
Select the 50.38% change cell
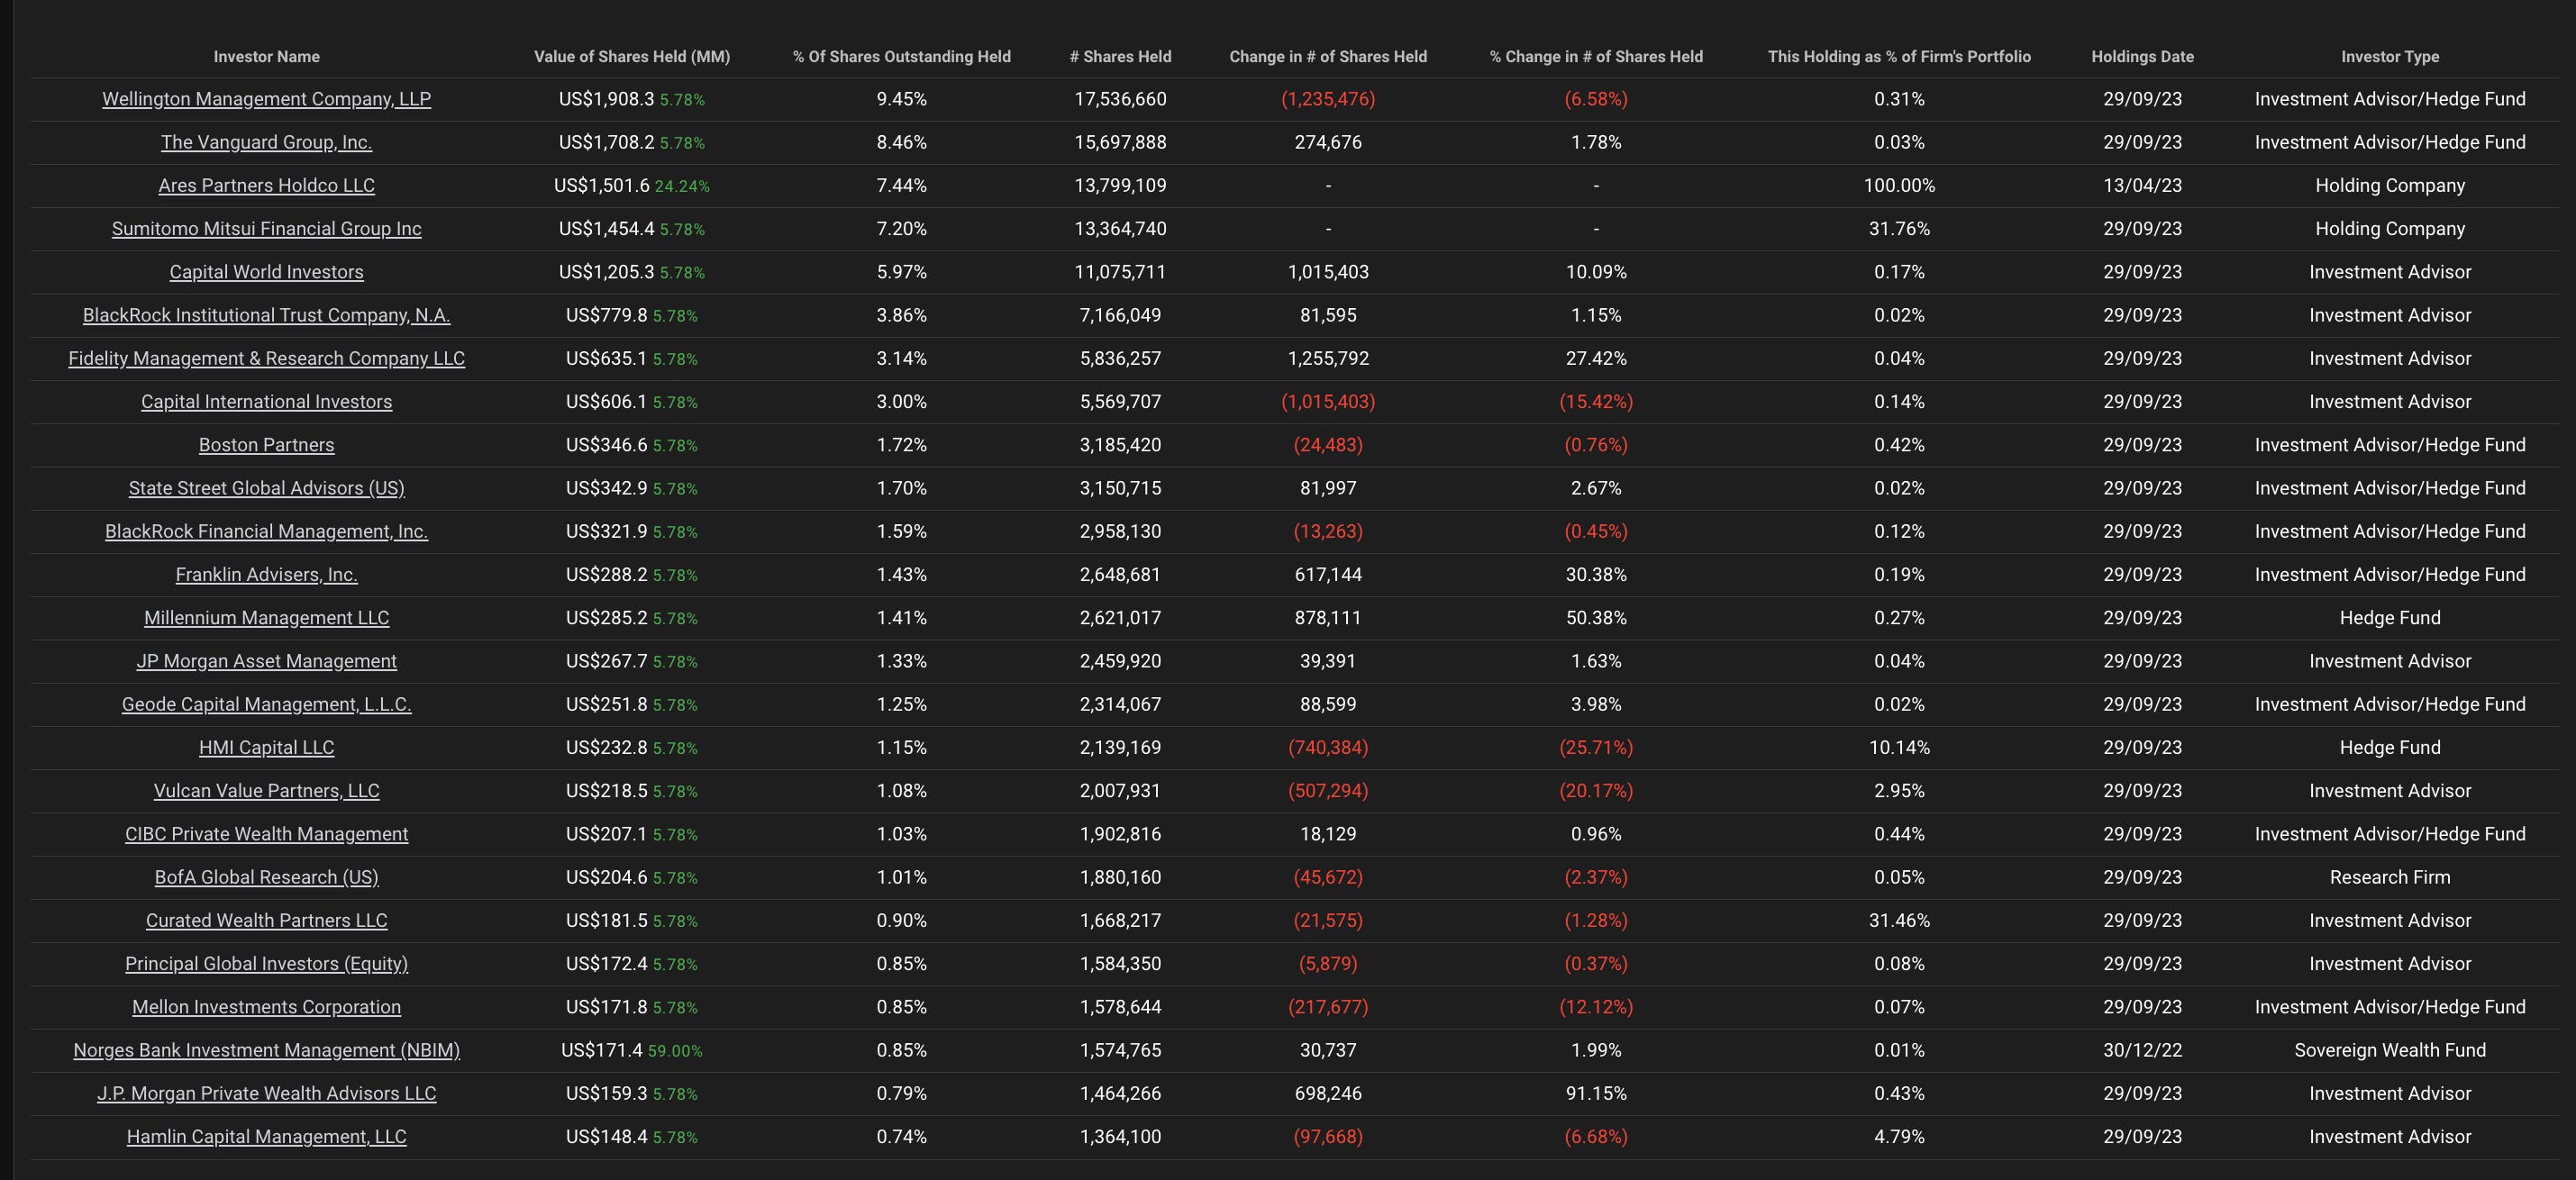(x=1596, y=618)
